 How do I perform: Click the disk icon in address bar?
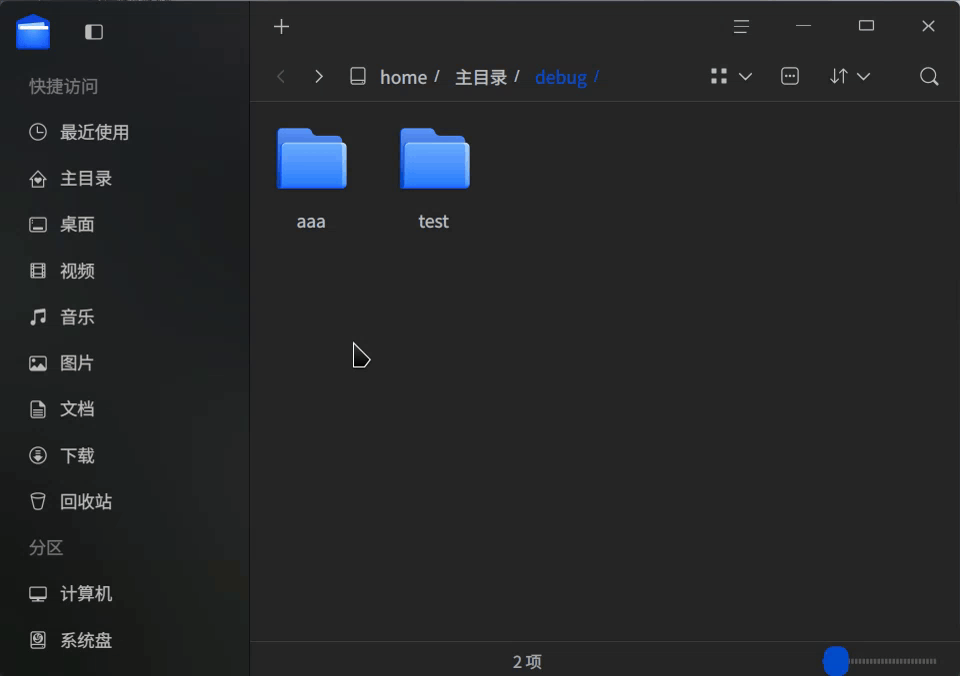tap(358, 77)
